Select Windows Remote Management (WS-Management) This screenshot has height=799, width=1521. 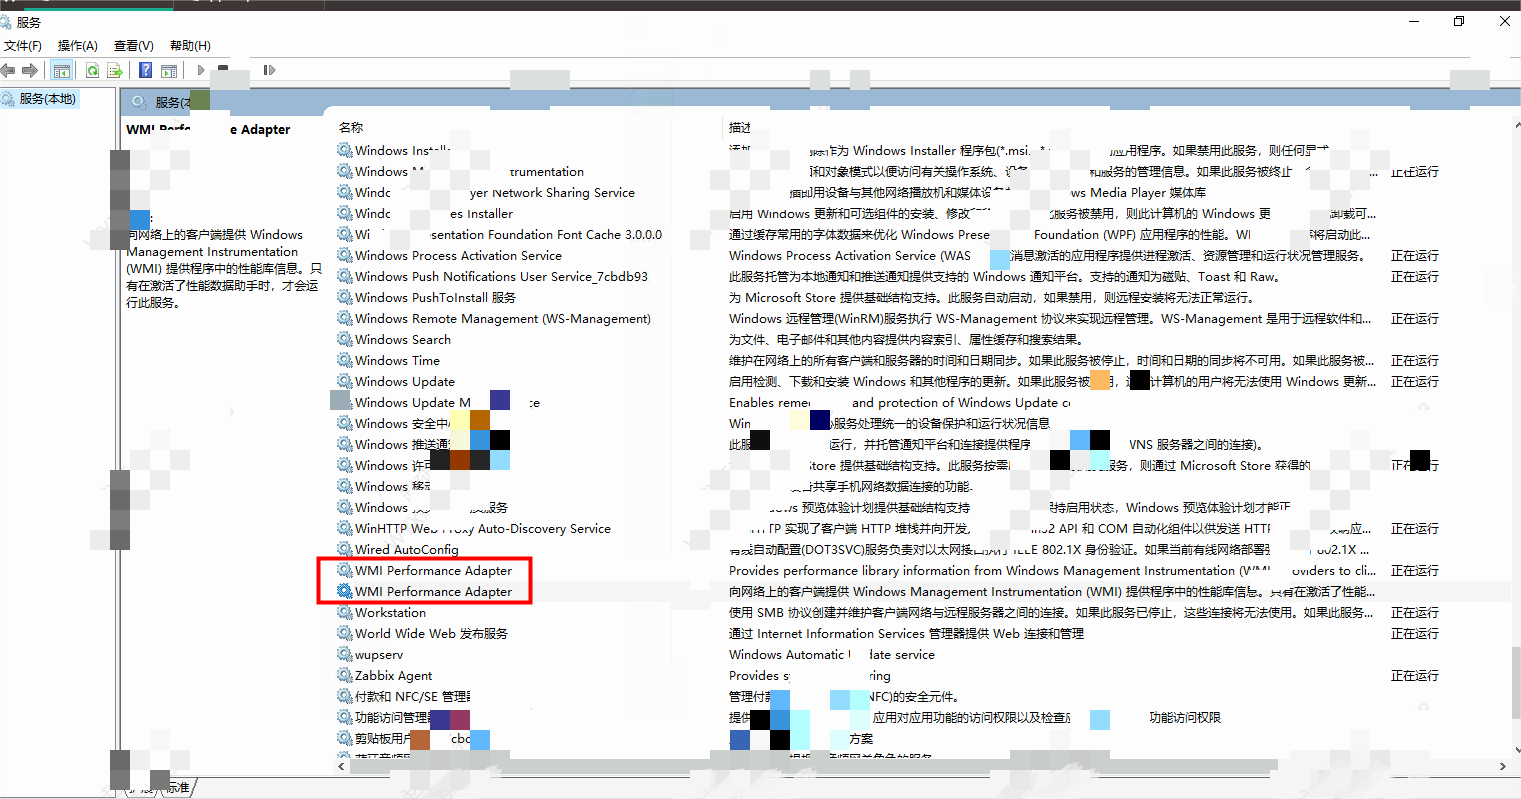503,319
